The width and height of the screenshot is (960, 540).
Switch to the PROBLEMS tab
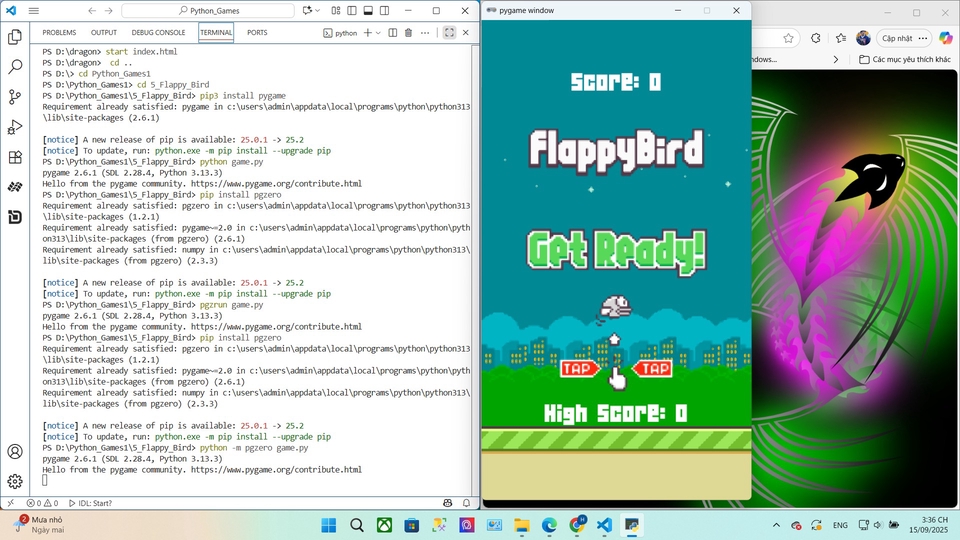(x=59, y=33)
